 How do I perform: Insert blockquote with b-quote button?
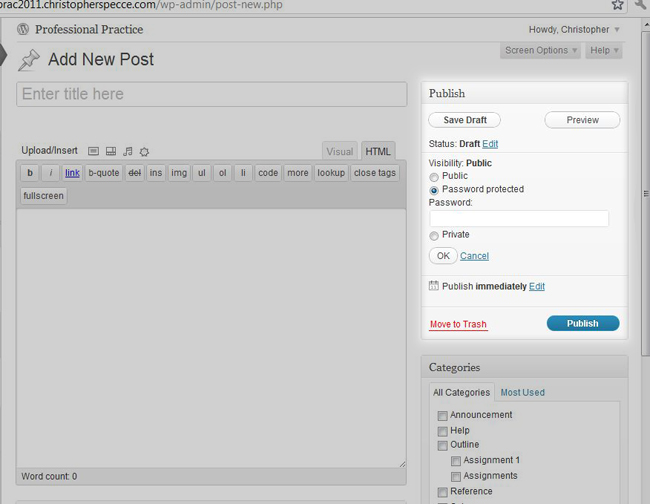pos(104,173)
